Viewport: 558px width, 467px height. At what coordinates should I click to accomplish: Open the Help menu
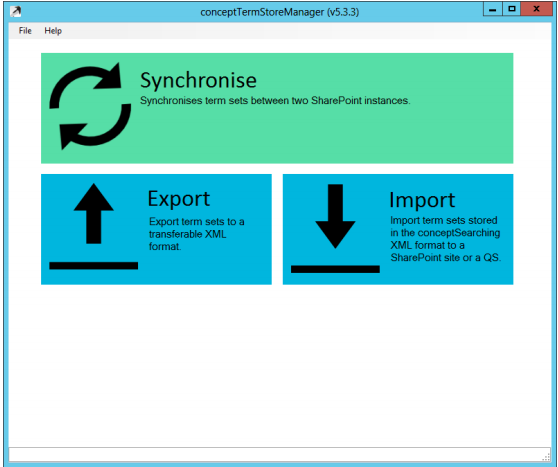pyautogui.click(x=53, y=31)
